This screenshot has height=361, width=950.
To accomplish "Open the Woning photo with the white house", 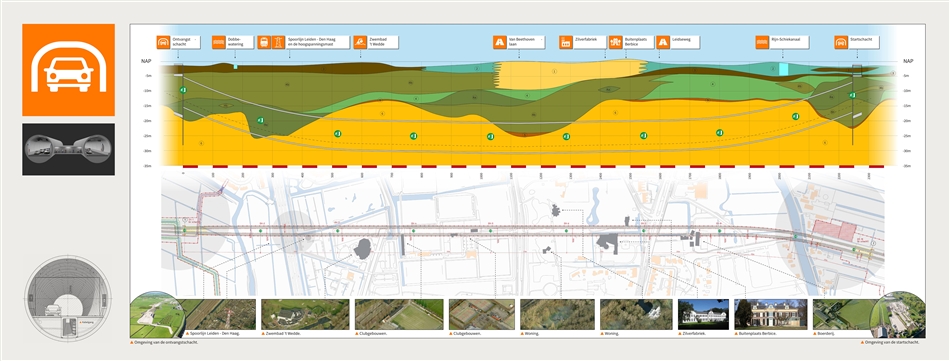I will pyautogui.click(x=636, y=314).
